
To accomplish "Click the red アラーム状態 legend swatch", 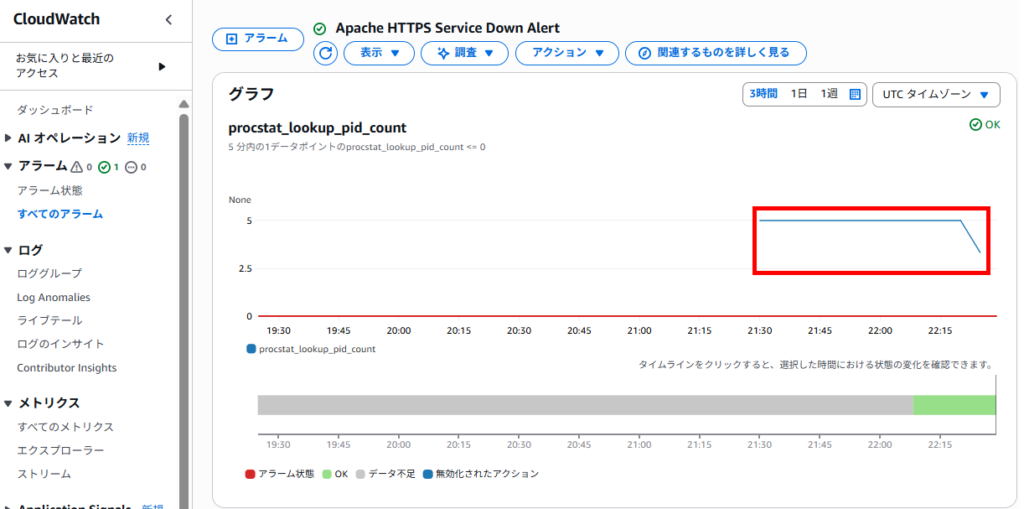I will click(x=250, y=474).
